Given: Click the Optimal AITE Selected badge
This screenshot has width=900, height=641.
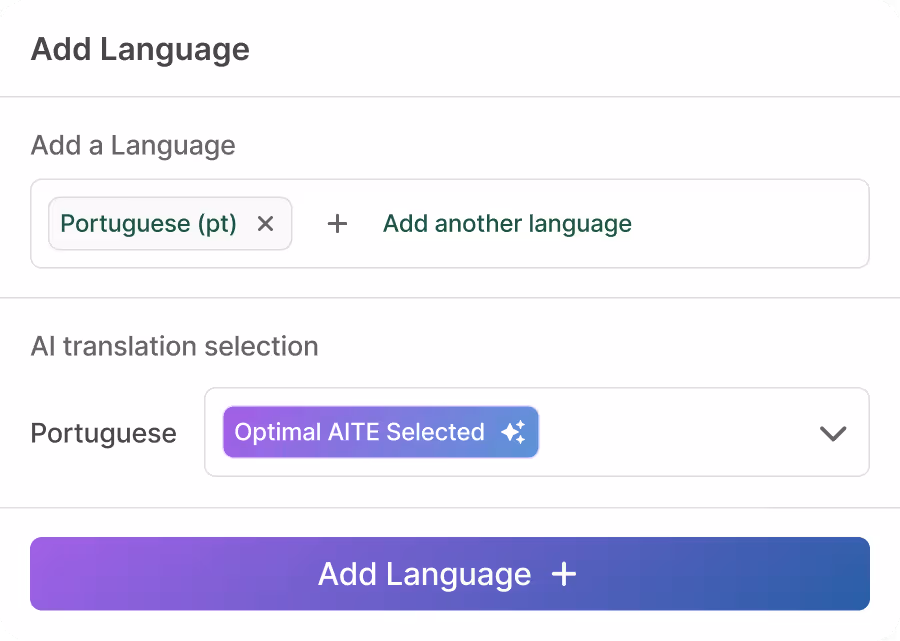Looking at the screenshot, I should (381, 432).
